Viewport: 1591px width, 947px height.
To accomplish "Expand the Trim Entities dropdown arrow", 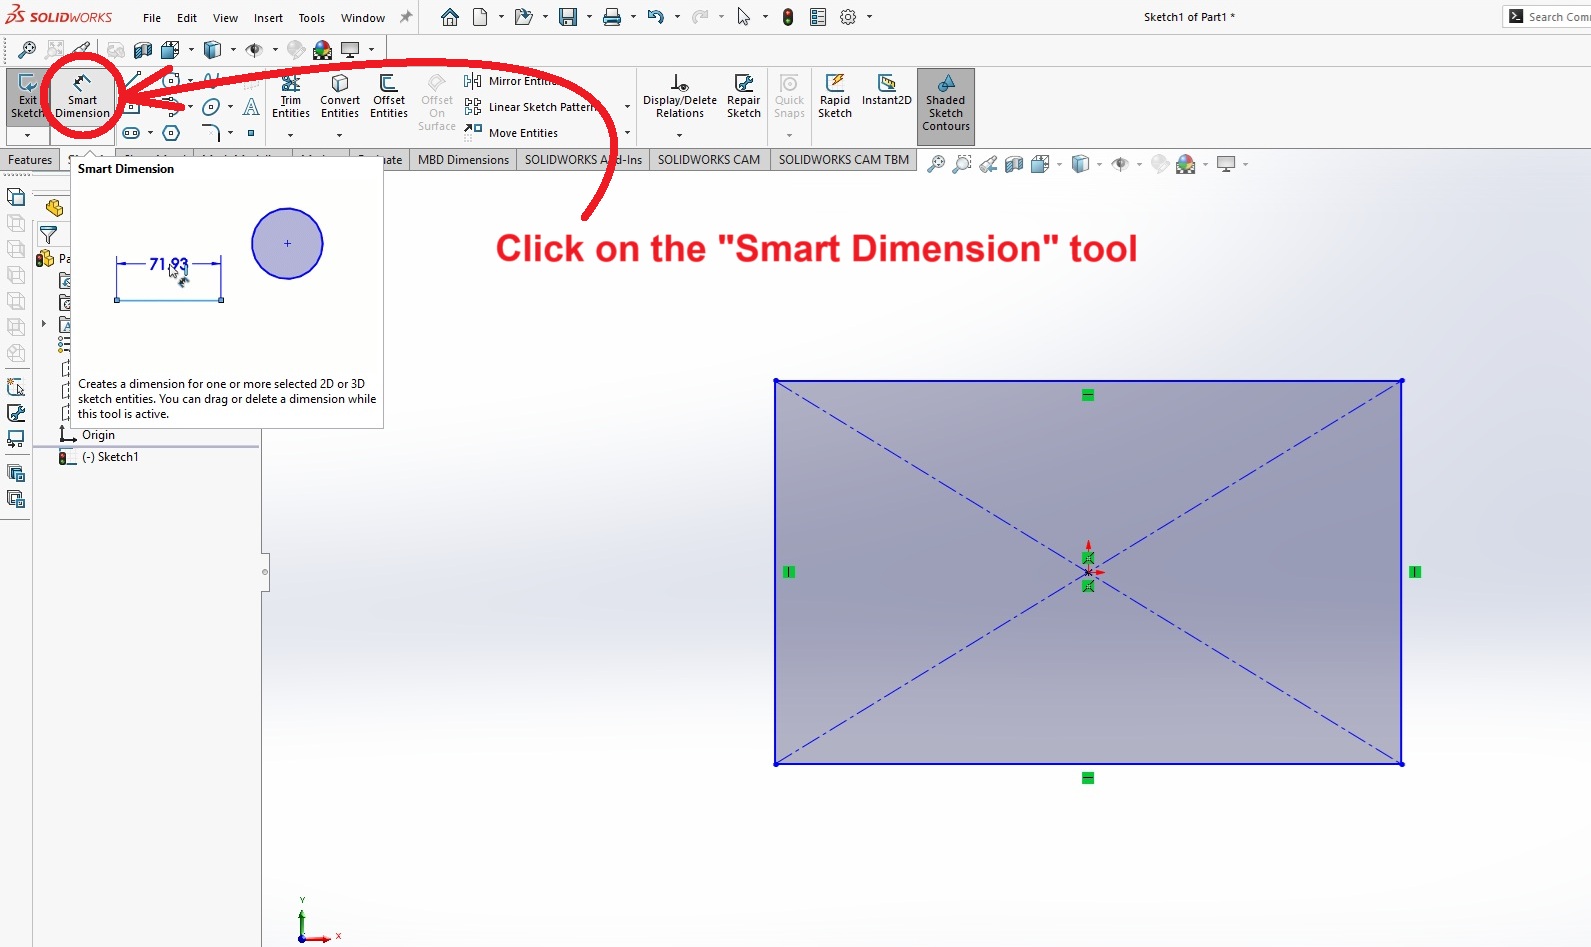I will pos(291,135).
